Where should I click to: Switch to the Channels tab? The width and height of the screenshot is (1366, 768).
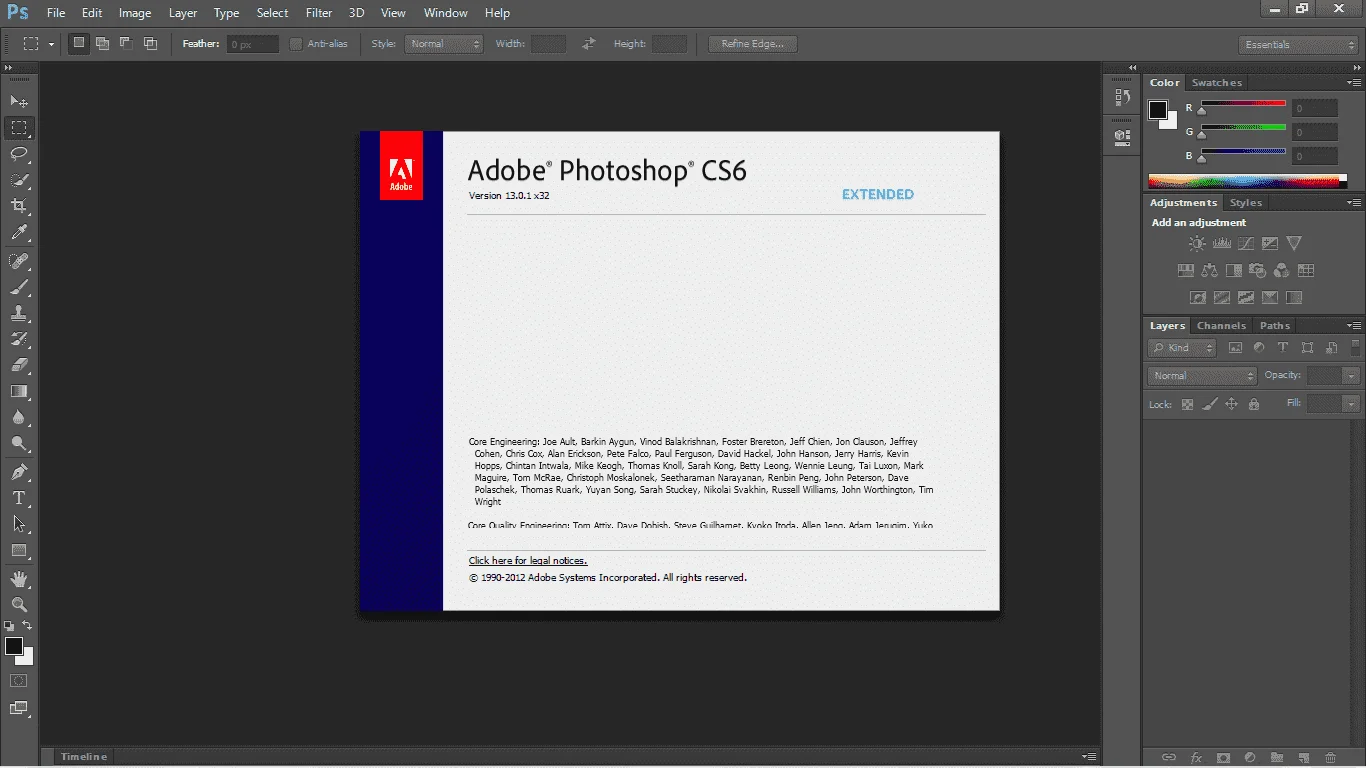(1221, 325)
